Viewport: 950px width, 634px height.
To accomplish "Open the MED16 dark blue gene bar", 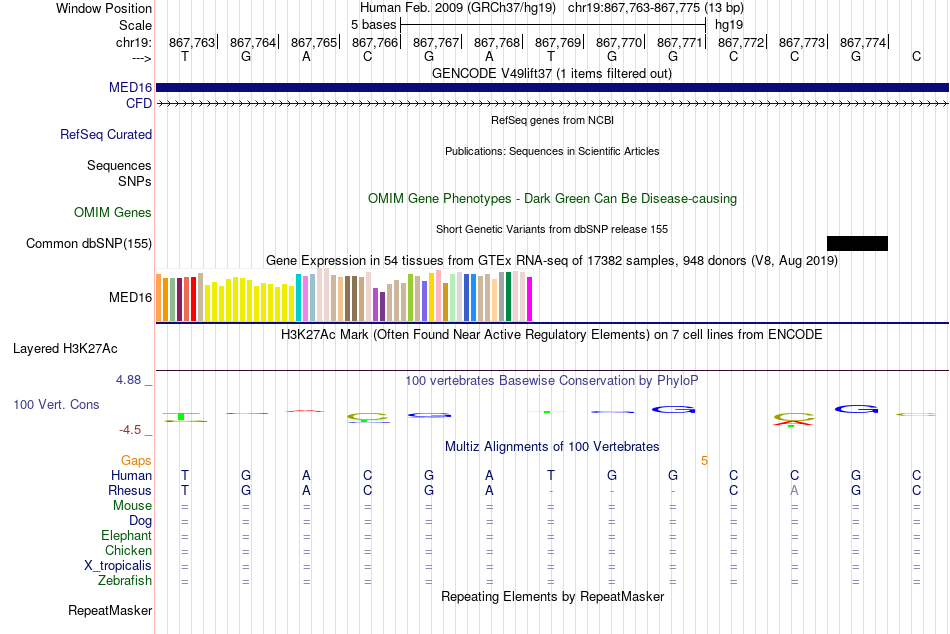I will [553, 87].
